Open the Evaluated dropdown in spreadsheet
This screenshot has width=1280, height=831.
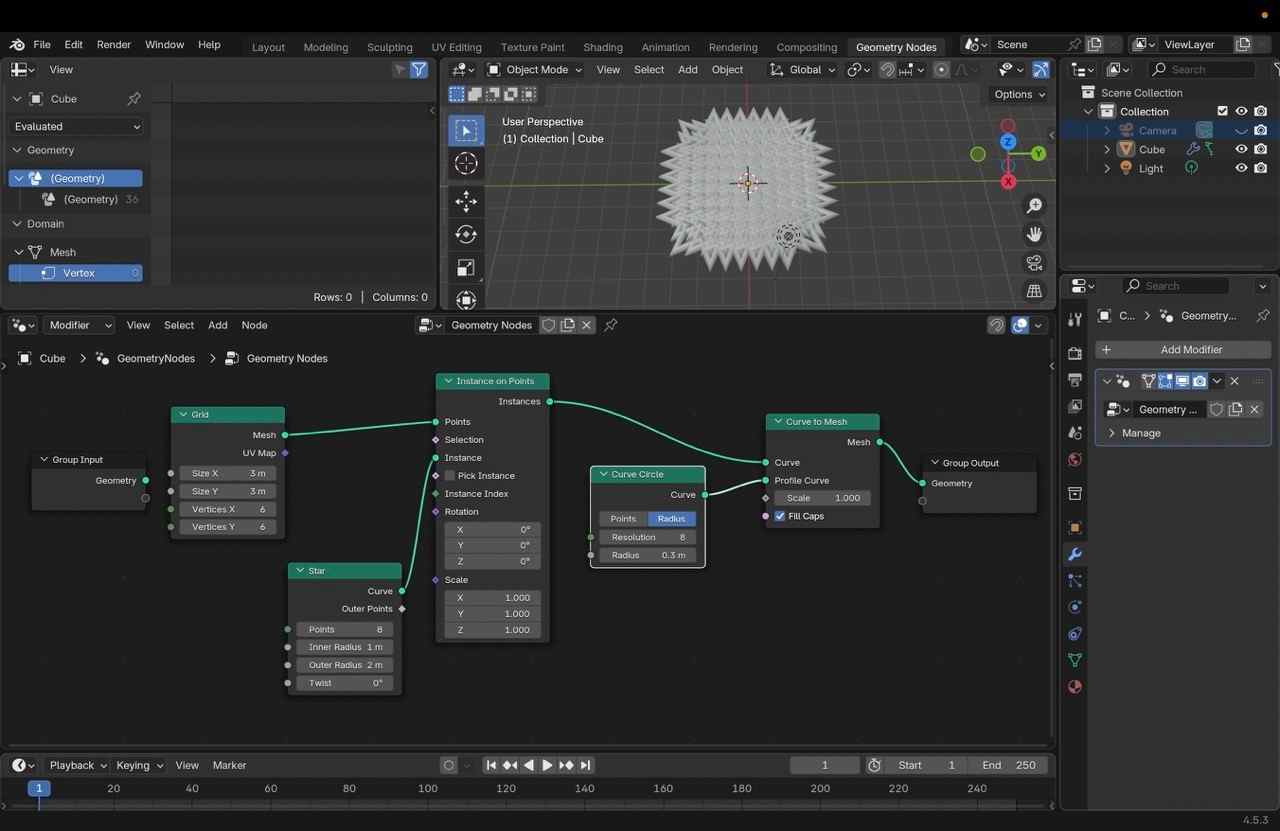(x=77, y=127)
